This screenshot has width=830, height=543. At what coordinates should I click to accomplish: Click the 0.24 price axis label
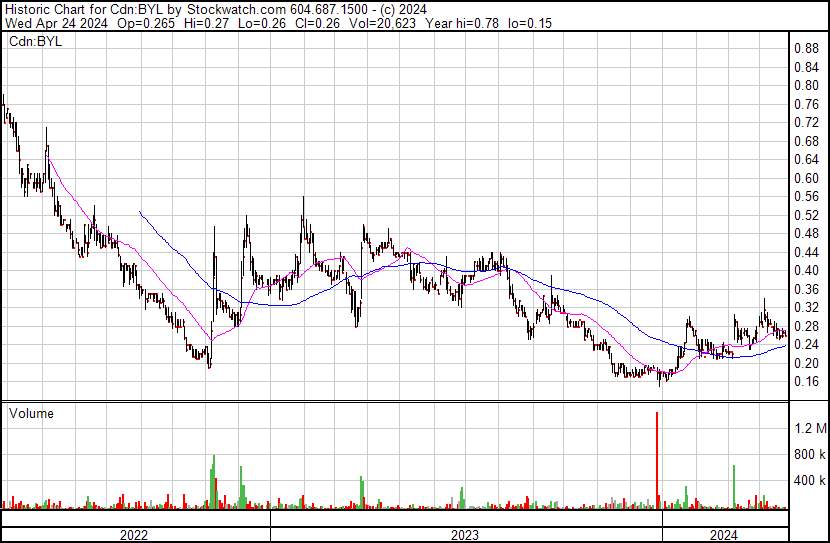805,345
